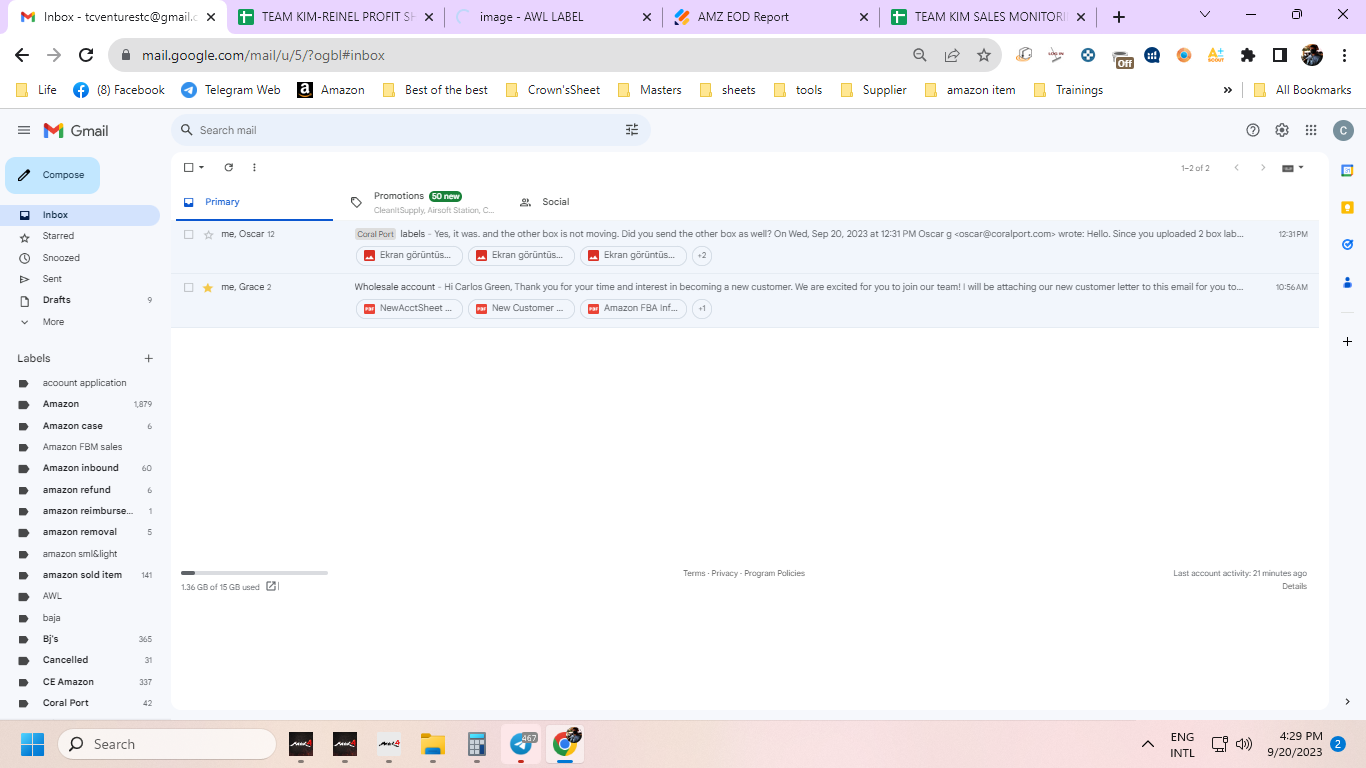The height and width of the screenshot is (768, 1366).
Task: Switch to image - AWL LABEL tab
Action: [551, 17]
